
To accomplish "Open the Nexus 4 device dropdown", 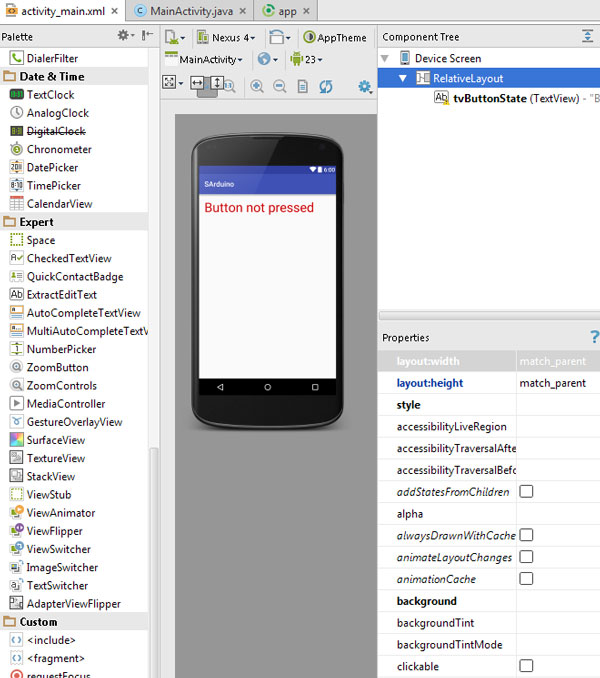I will pyautogui.click(x=226, y=38).
